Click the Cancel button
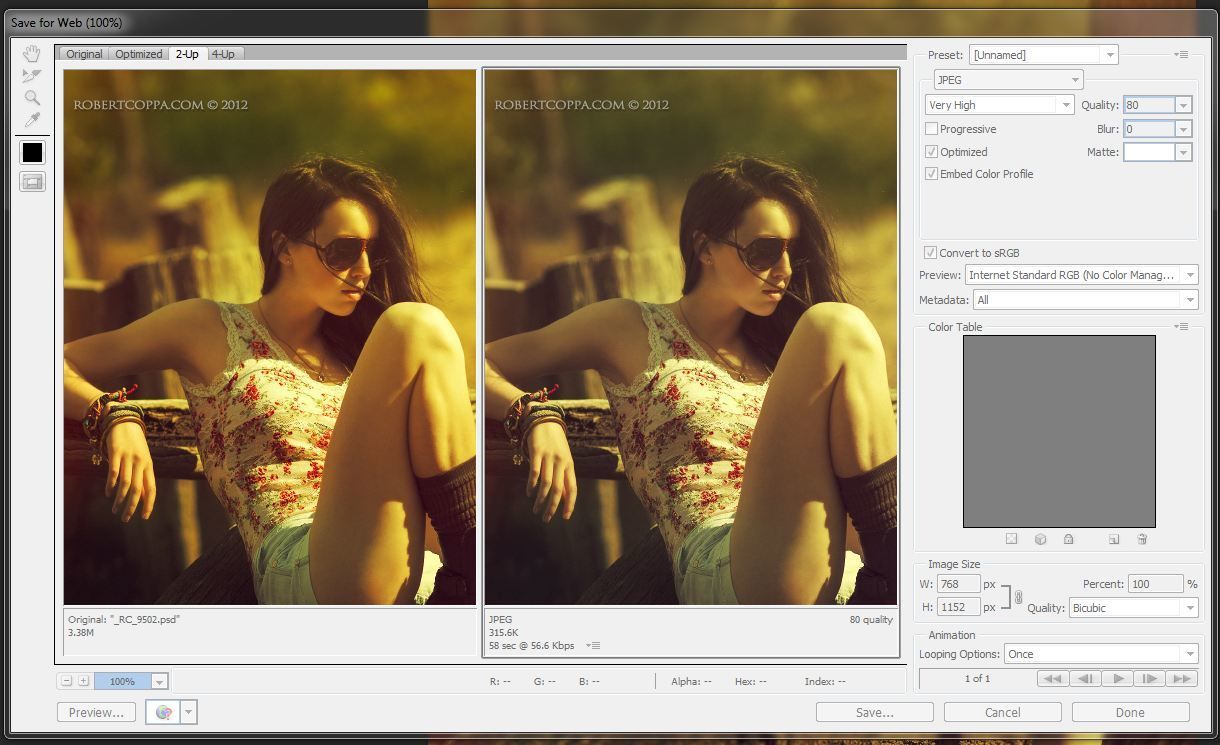Viewport: 1220px width, 745px height. (1002, 712)
